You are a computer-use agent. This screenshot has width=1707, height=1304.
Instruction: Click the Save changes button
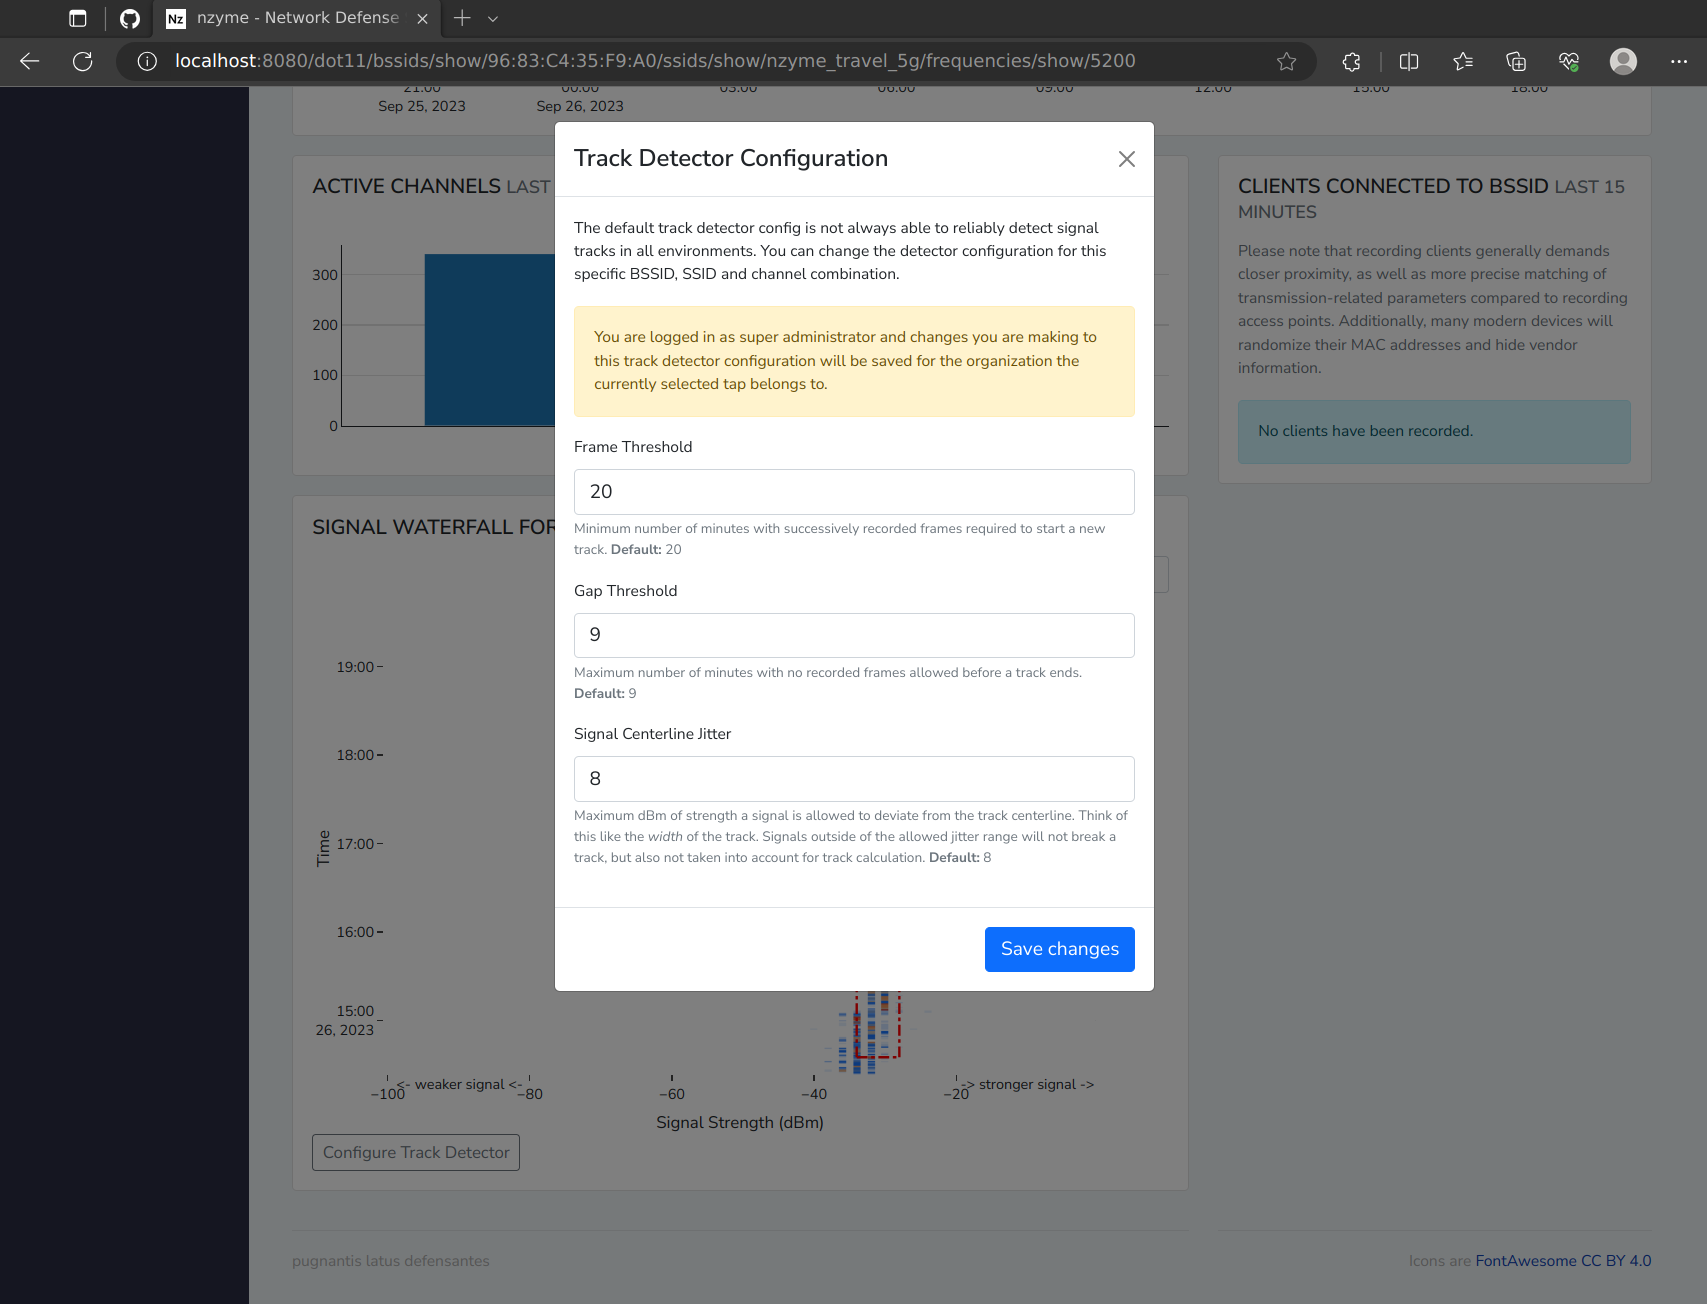tap(1059, 949)
